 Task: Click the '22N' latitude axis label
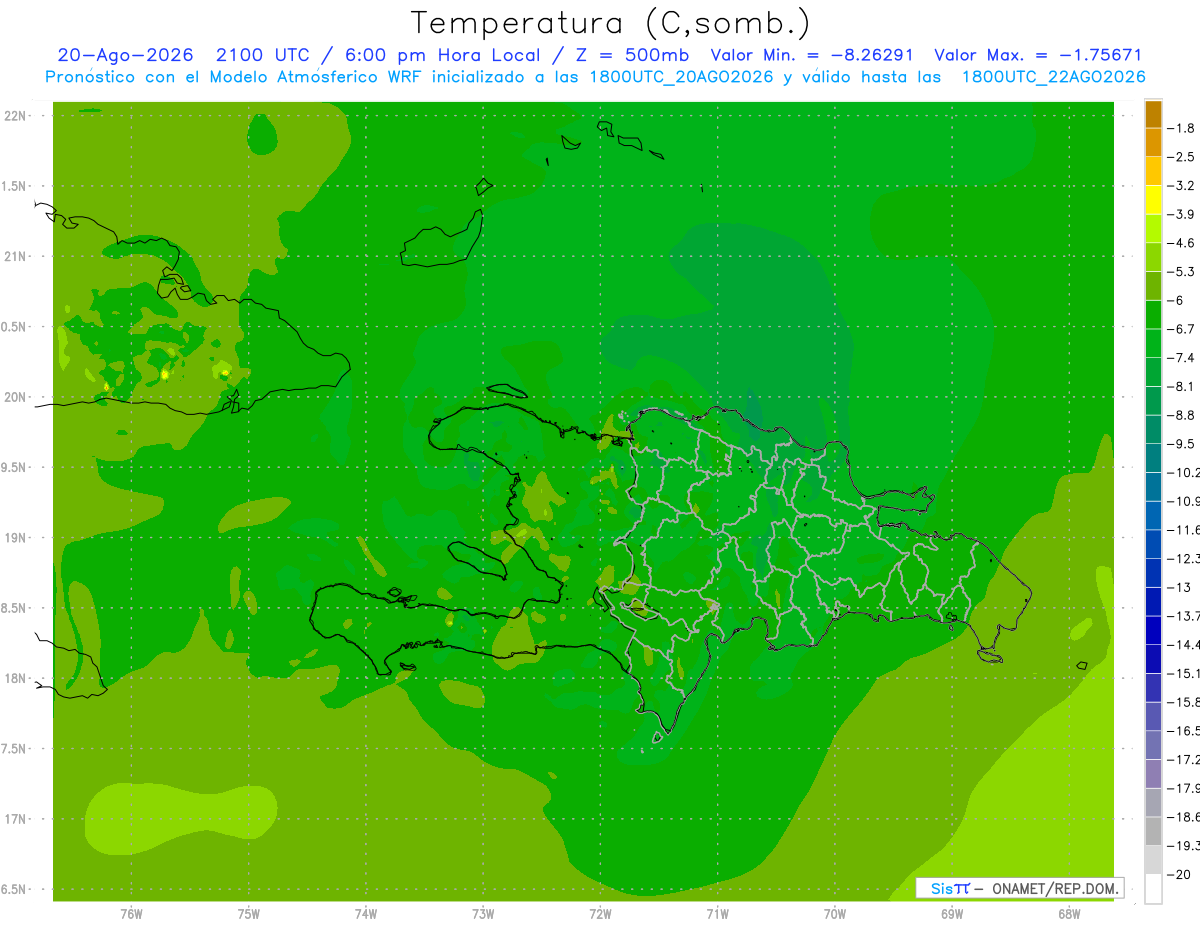[15, 116]
